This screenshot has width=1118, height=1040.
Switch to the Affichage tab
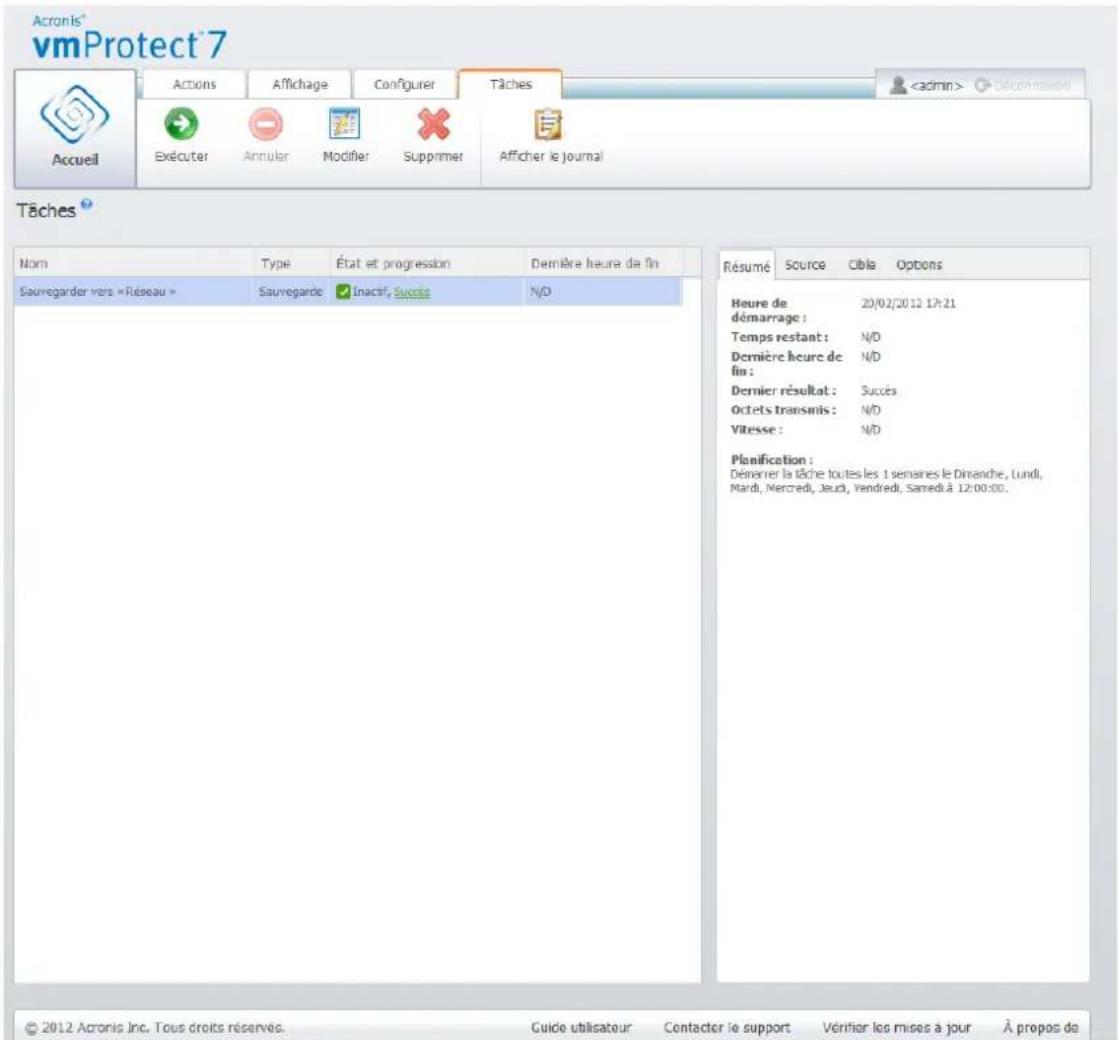tap(299, 84)
